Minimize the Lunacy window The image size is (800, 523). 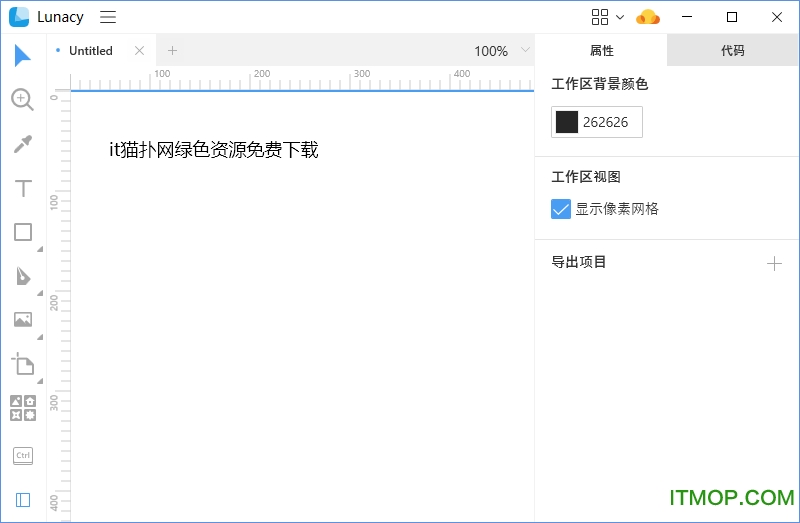pyautogui.click(x=687, y=17)
